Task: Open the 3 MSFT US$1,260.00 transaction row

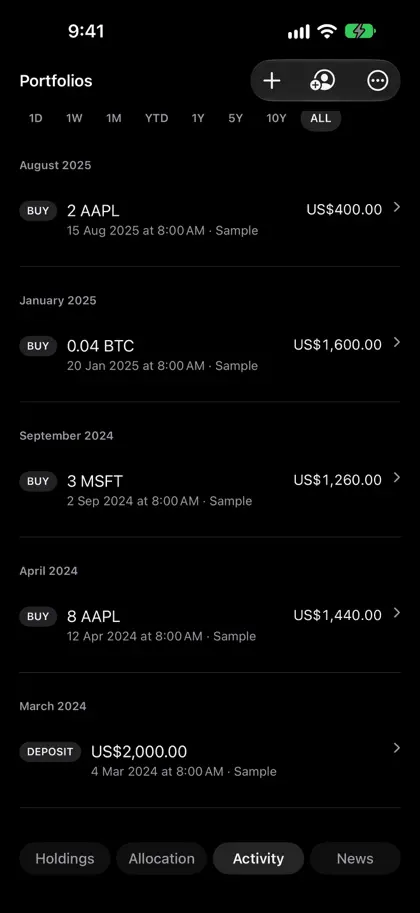Action: [x=210, y=490]
